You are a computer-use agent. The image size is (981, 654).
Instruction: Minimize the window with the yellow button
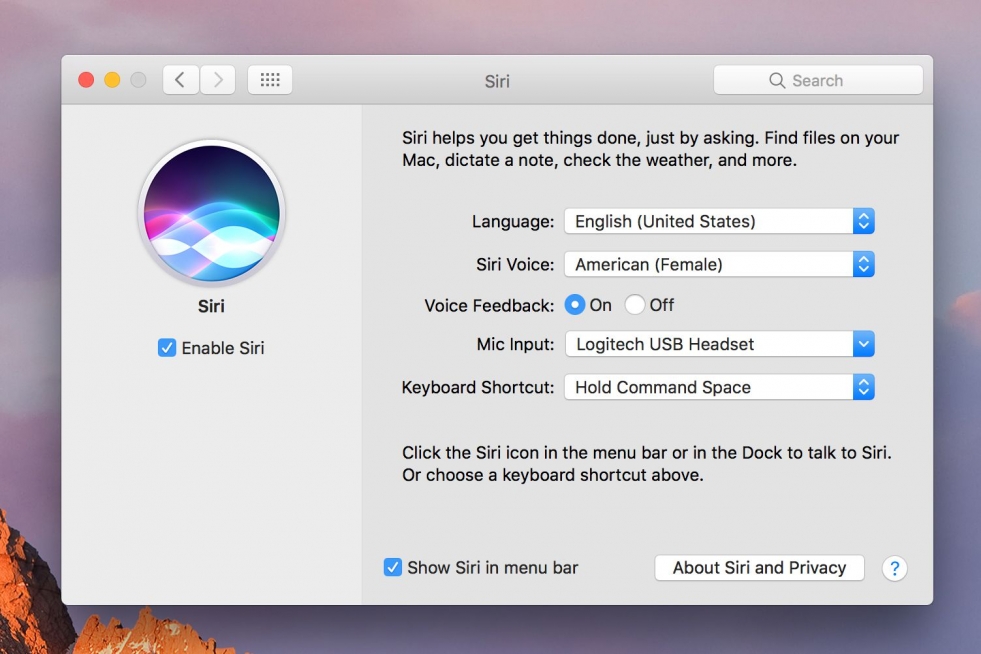point(112,80)
